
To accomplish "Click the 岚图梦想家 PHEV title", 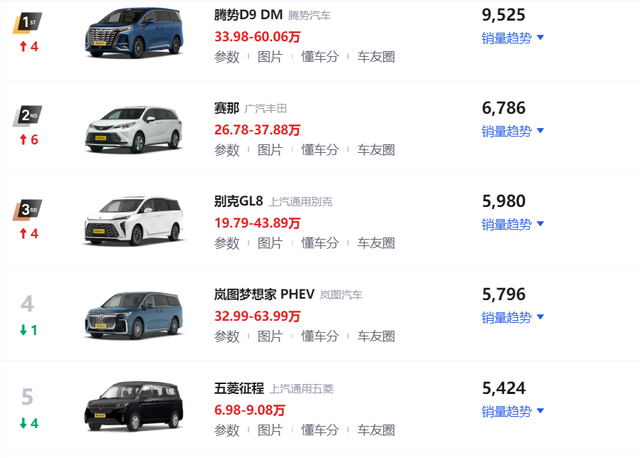I will pos(264,294).
